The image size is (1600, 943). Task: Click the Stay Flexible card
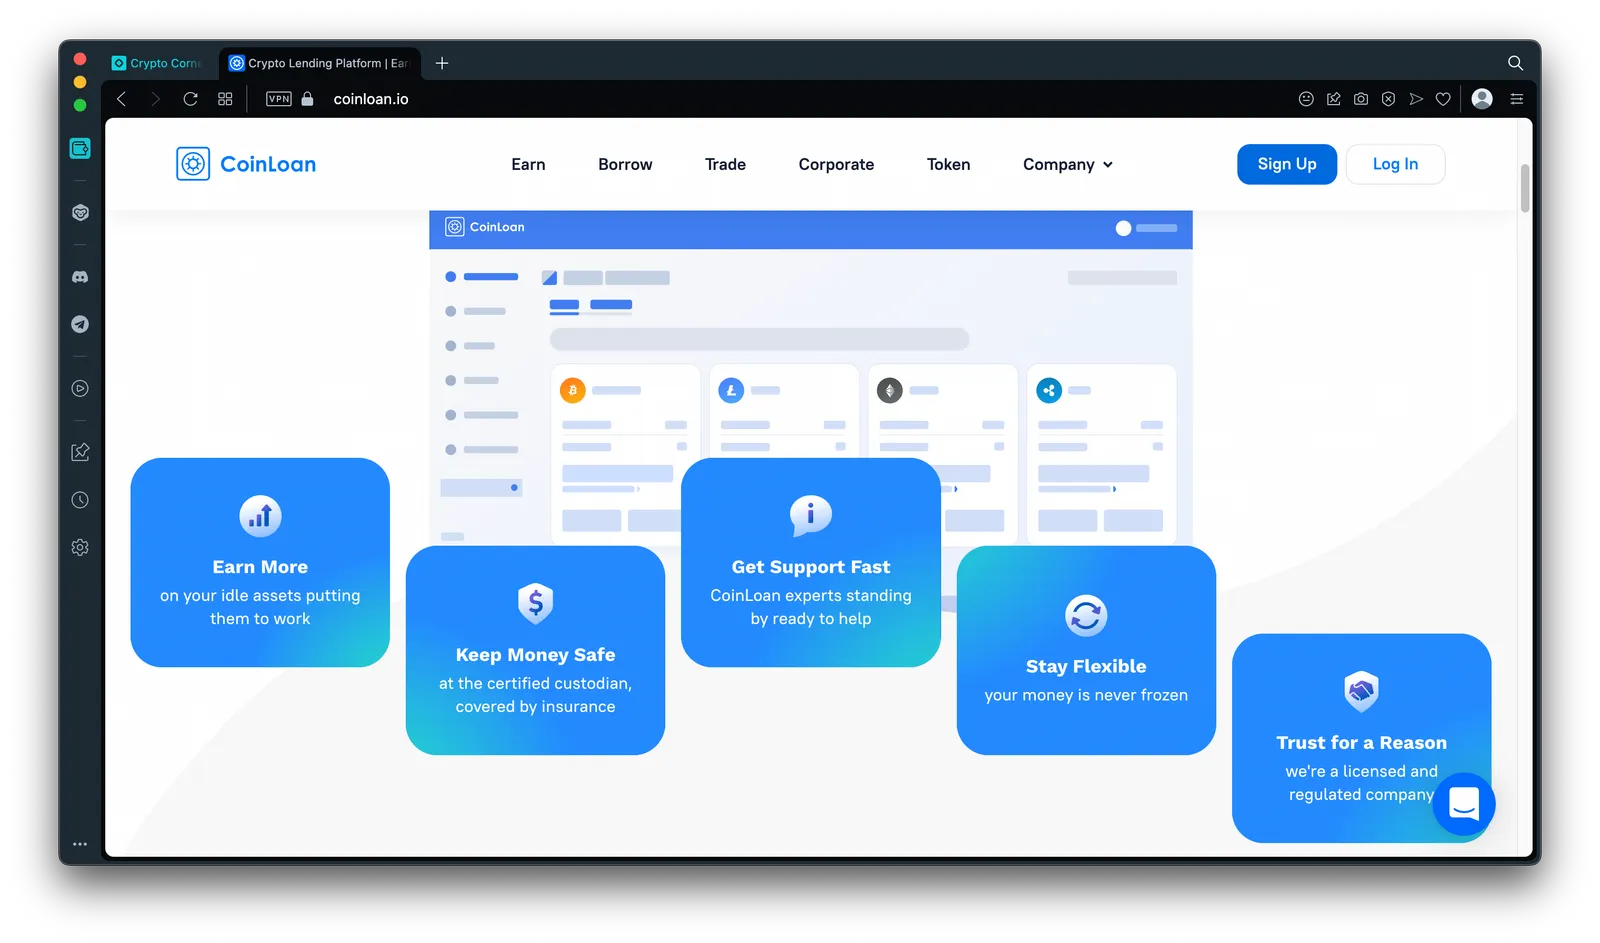1086,650
